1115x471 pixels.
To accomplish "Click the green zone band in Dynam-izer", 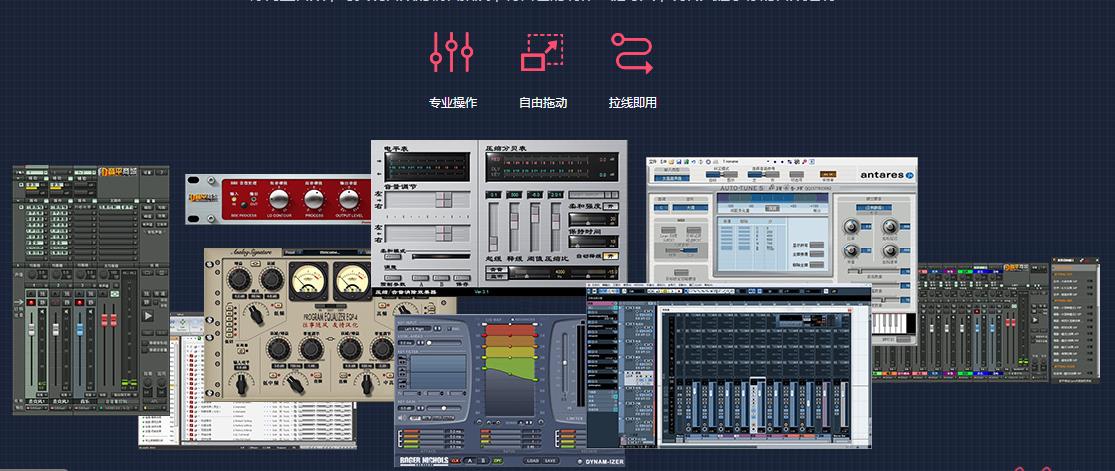I will tap(508, 364).
